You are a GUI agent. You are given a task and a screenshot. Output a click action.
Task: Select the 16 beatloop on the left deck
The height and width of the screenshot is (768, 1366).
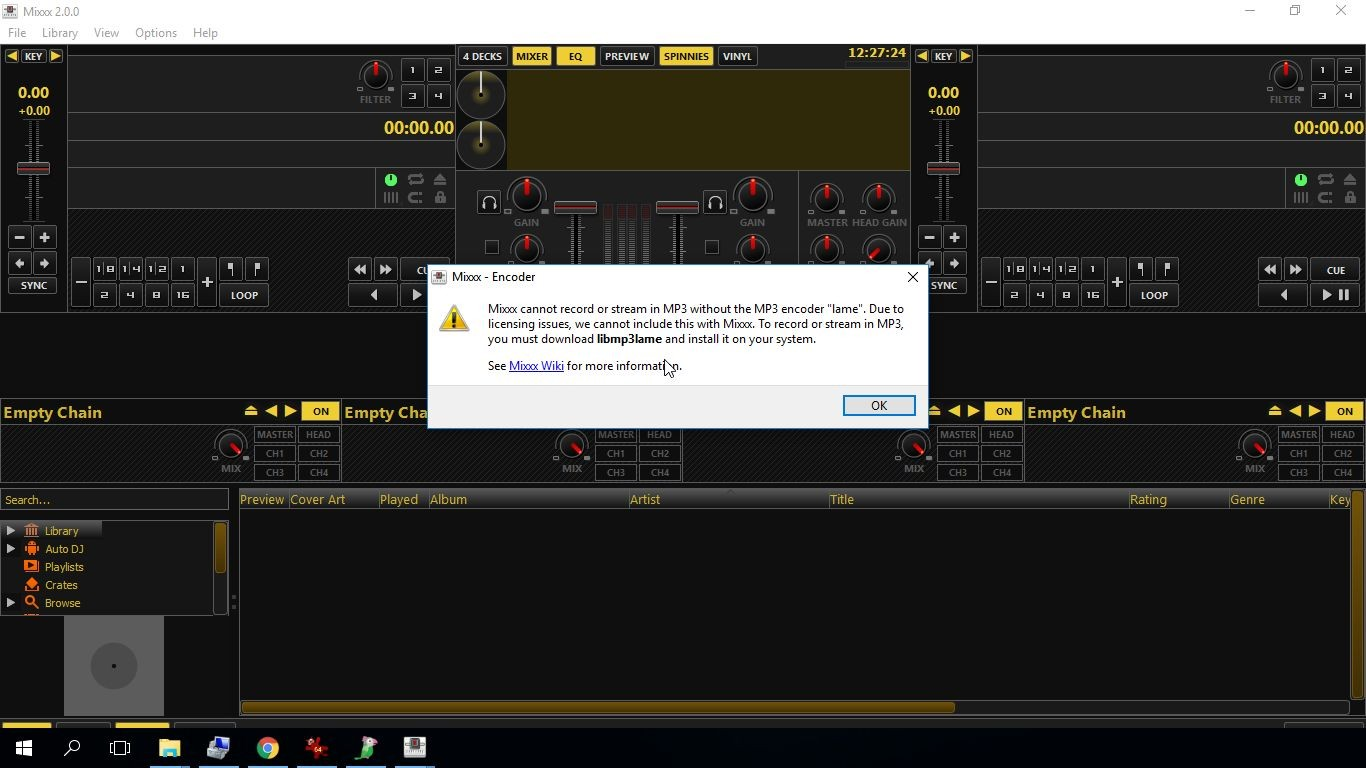[182, 295]
